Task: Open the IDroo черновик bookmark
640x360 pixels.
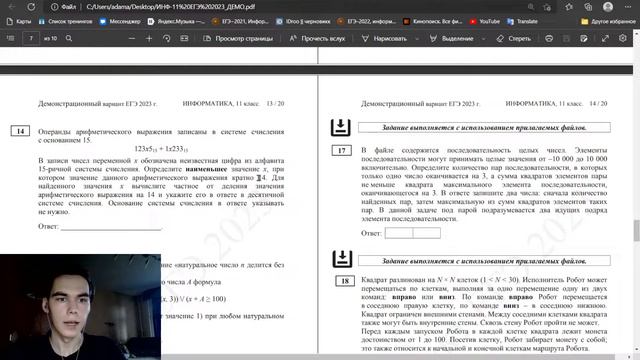Action: (x=303, y=21)
